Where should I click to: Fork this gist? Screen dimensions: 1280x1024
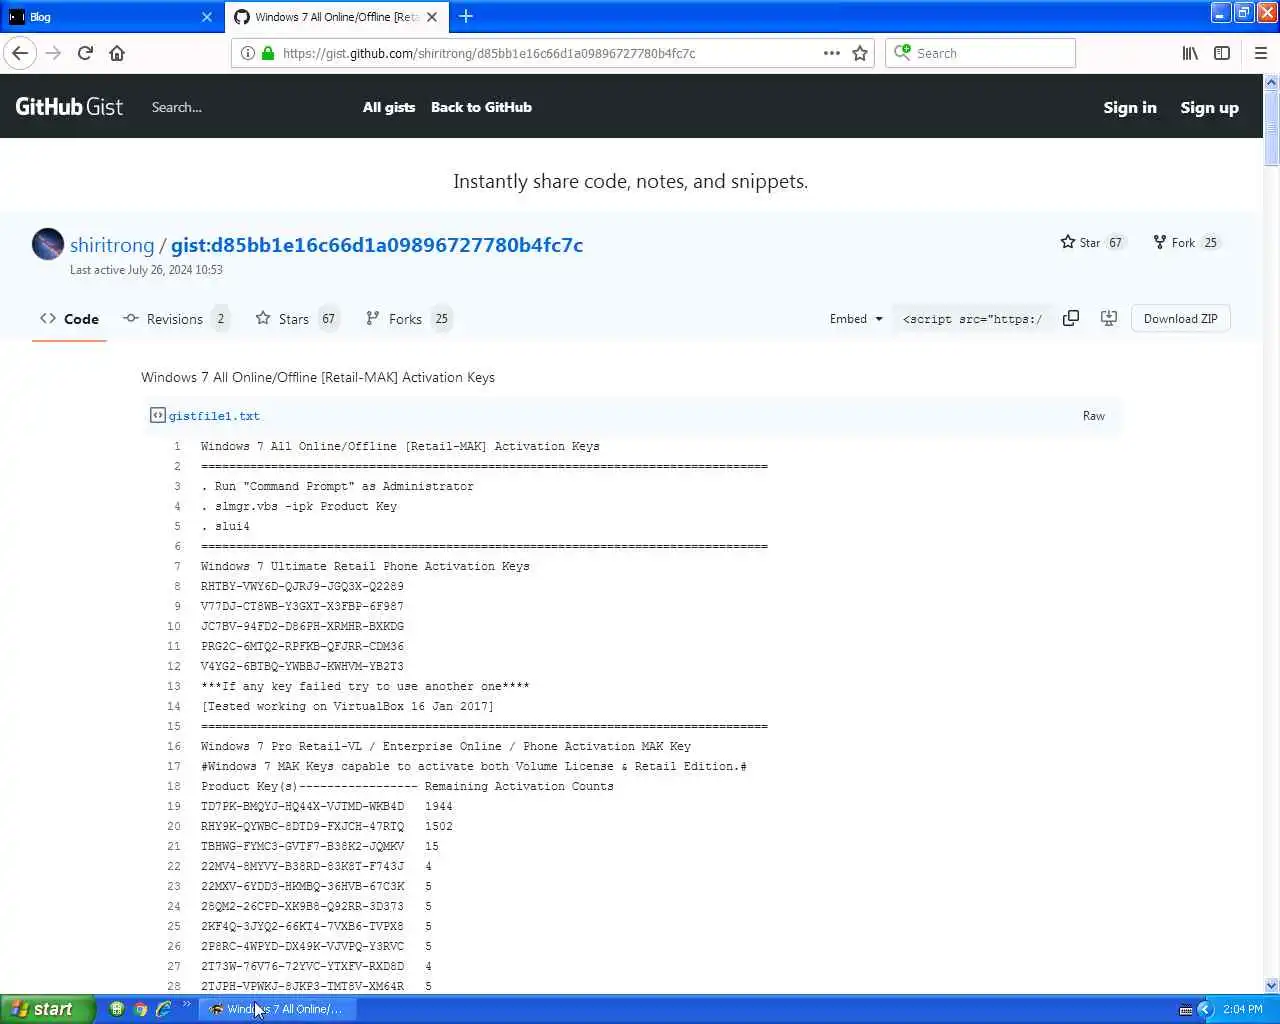[x=1174, y=242]
